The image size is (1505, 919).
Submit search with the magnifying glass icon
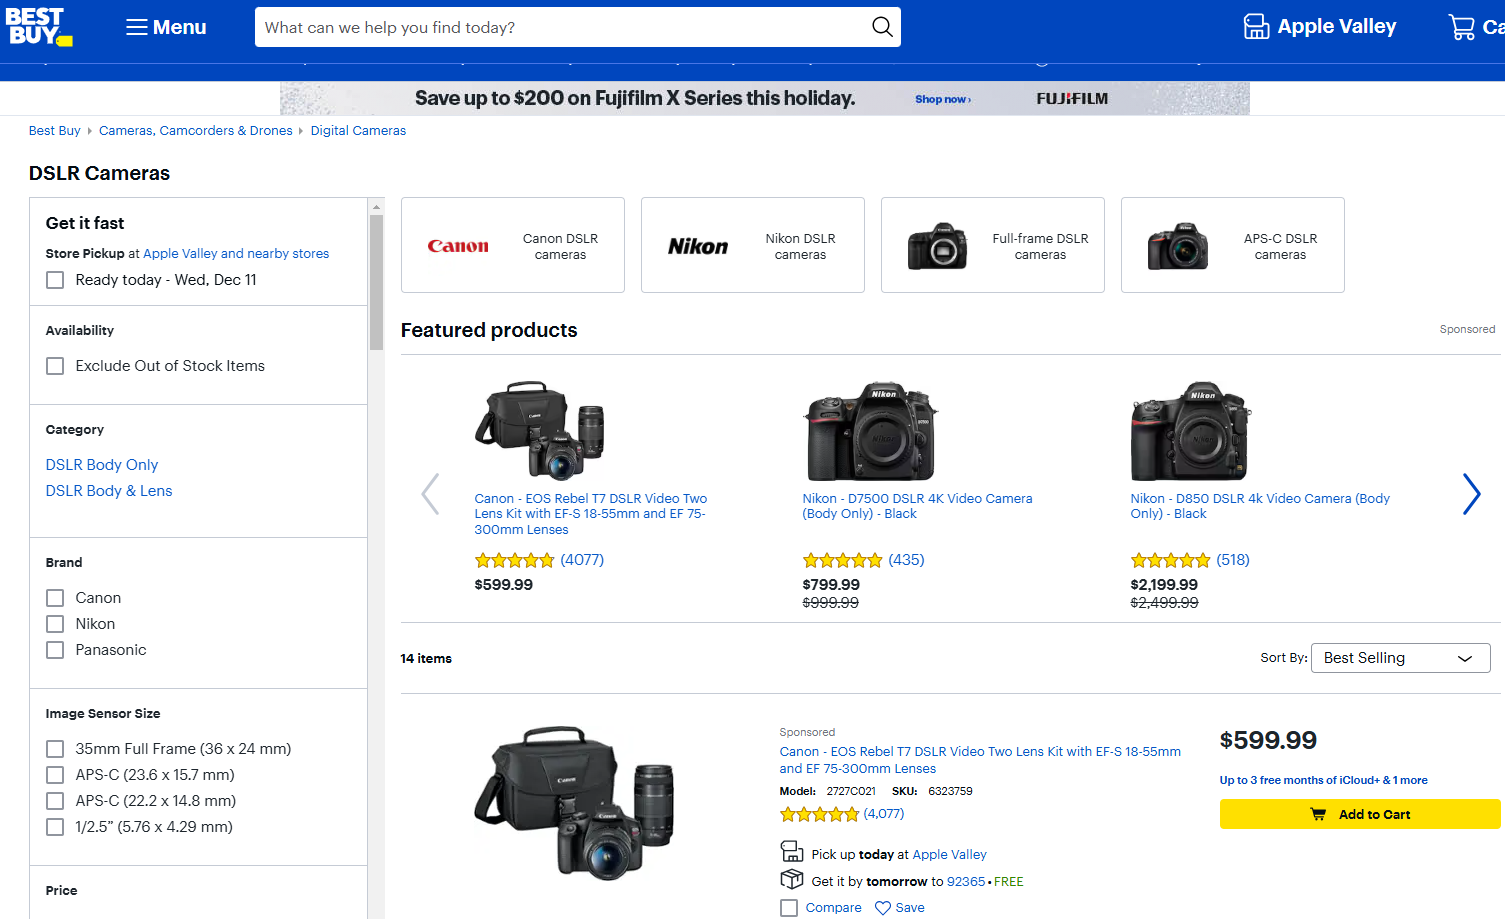[882, 27]
